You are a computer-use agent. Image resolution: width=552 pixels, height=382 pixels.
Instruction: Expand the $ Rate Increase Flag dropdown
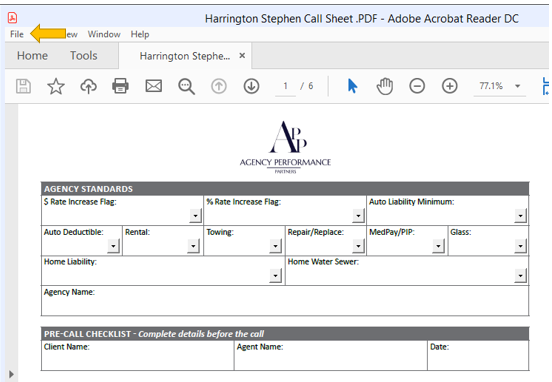click(x=195, y=215)
